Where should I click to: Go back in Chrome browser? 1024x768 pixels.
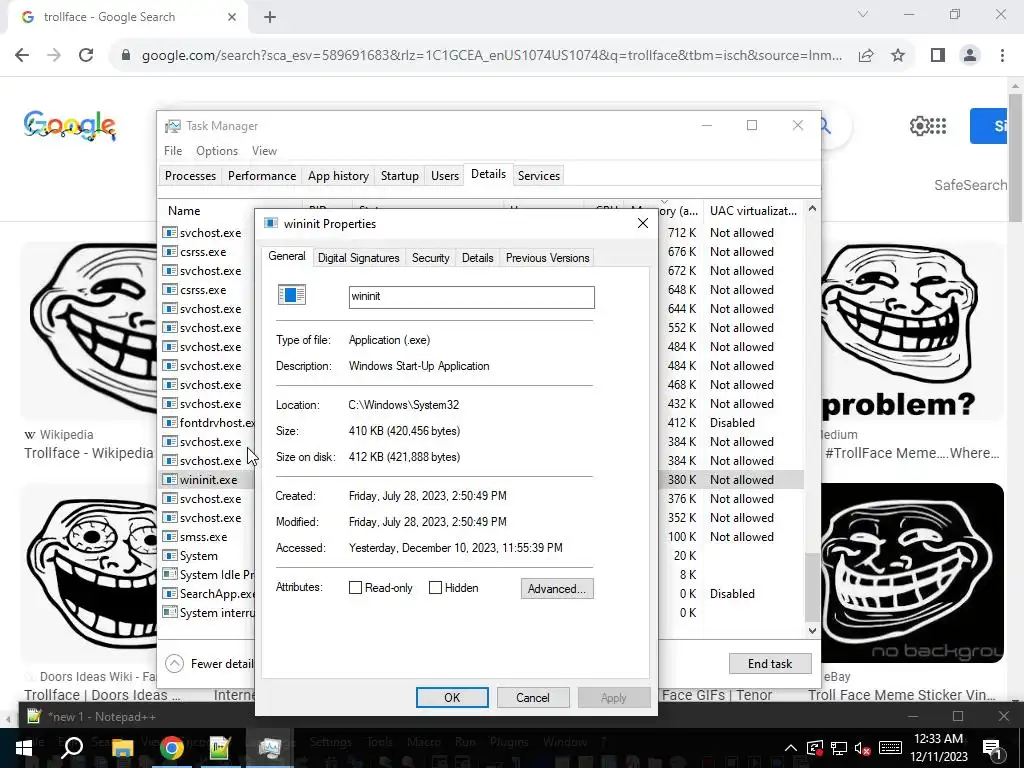[22, 55]
